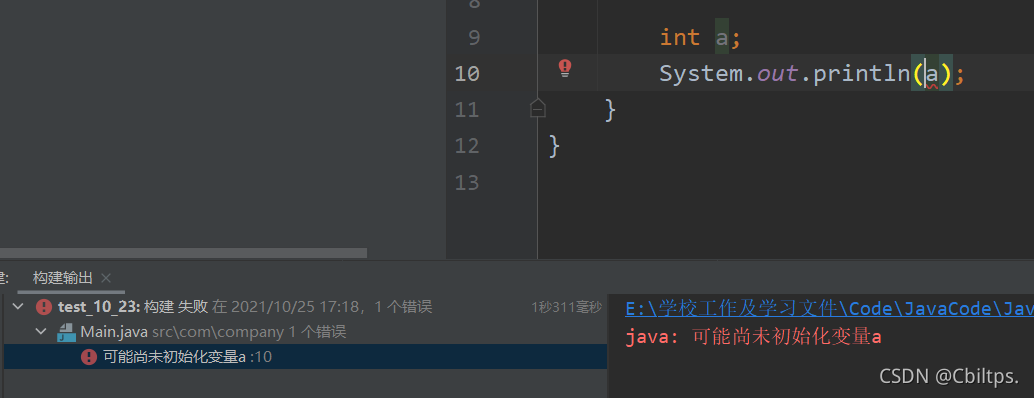Collapse the method fold marker at line 11
Screen dimensions: 1034x398
[x=537, y=108]
